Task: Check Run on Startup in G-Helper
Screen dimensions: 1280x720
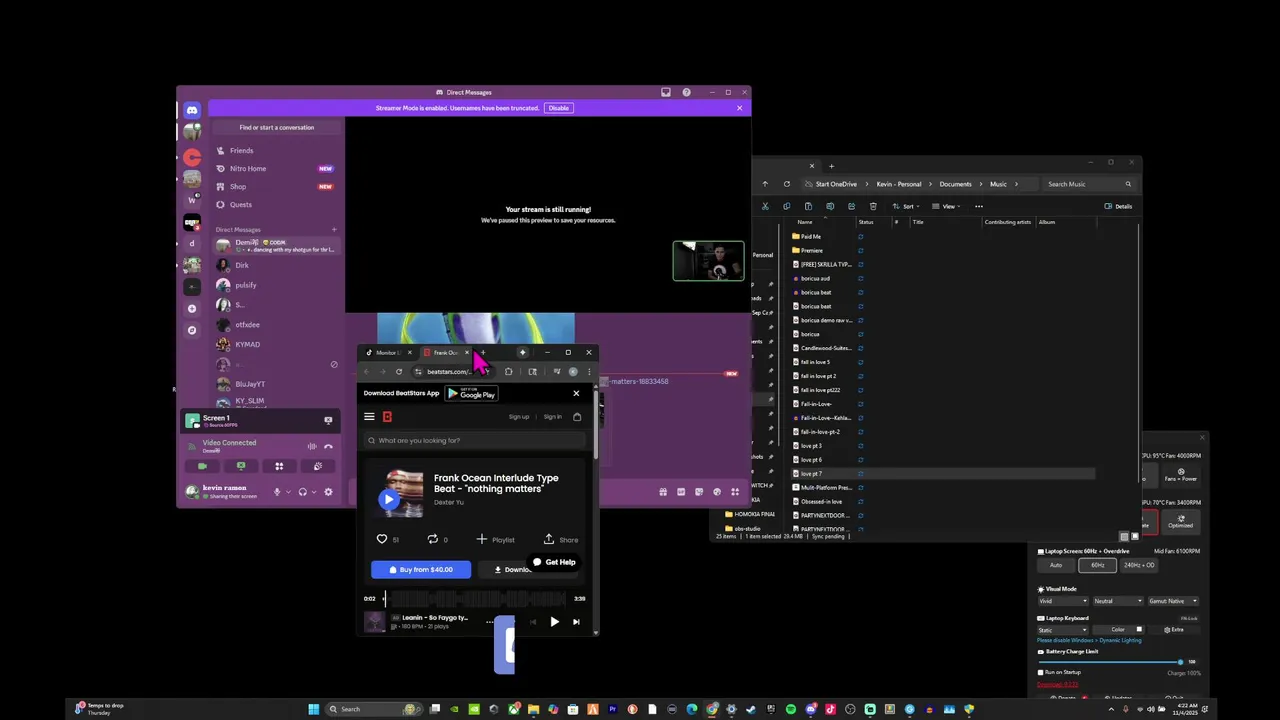Action: click(x=1041, y=672)
